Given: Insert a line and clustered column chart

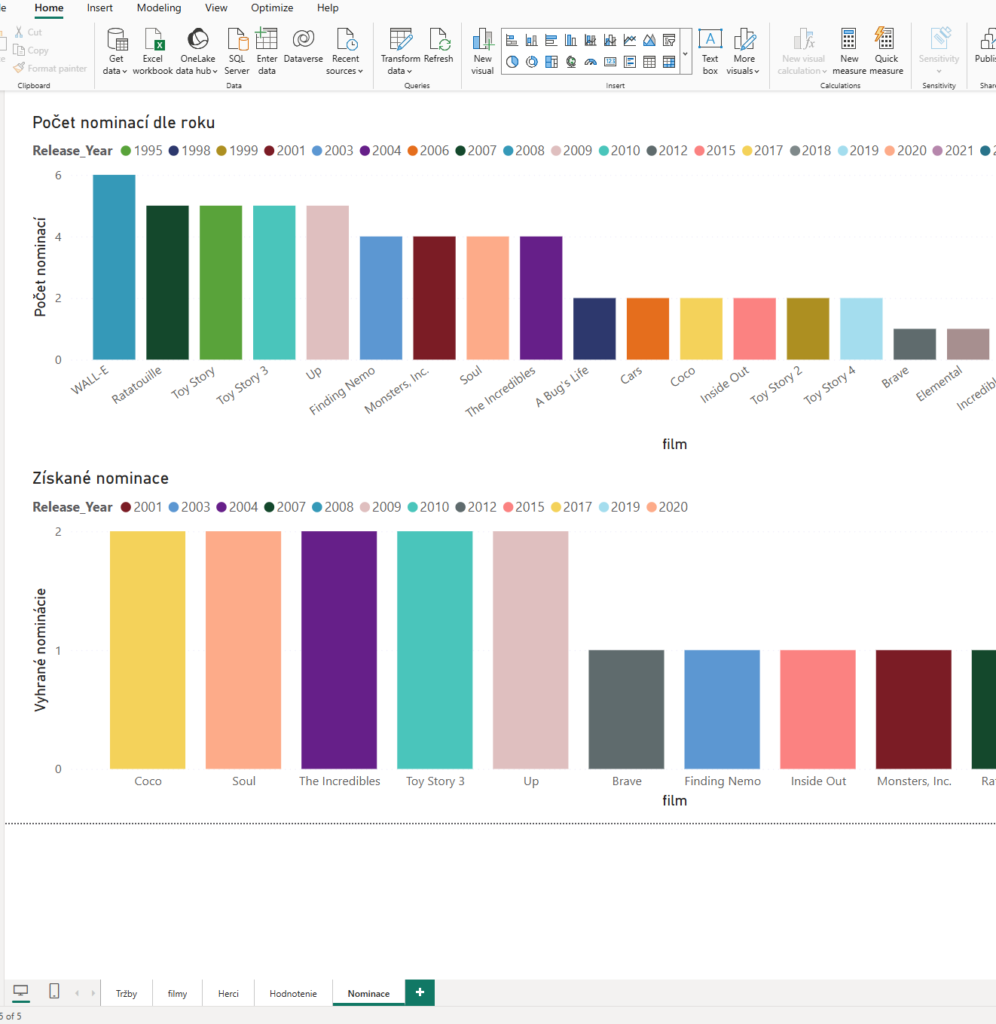Looking at the screenshot, I should tap(610, 40).
